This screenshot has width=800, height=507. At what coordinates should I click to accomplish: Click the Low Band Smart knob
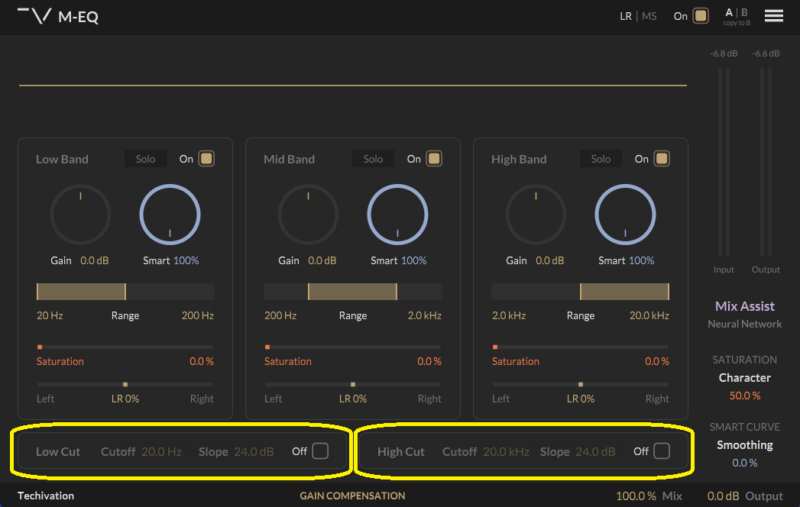170,215
